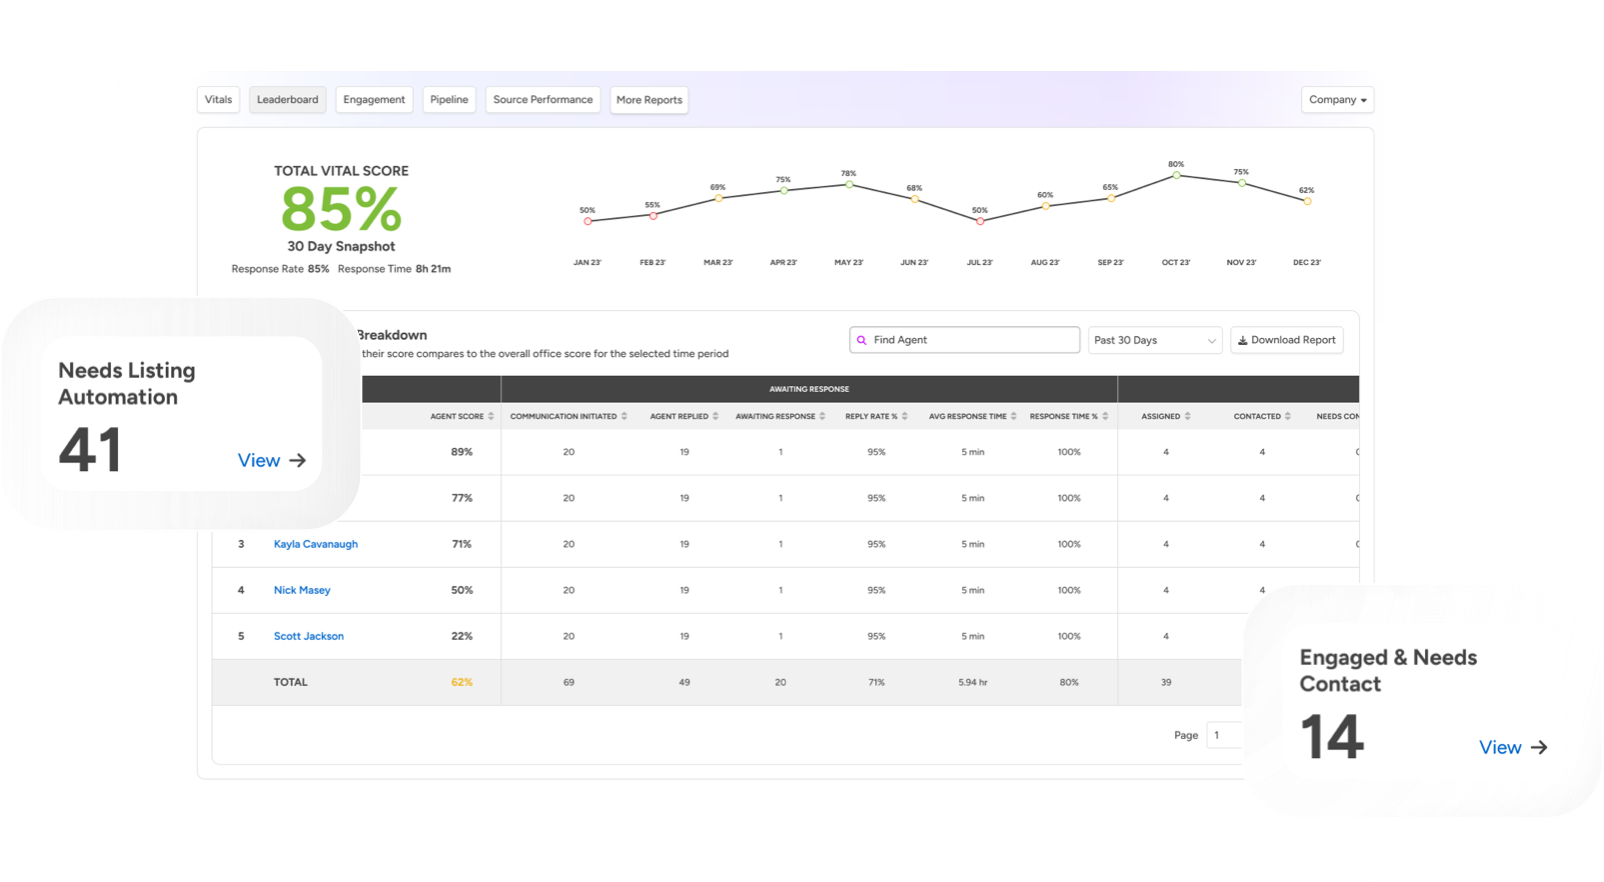Click the Avg Response Time sort icon
Screen dimensions: 1604x882
pyautogui.click(x=1013, y=416)
